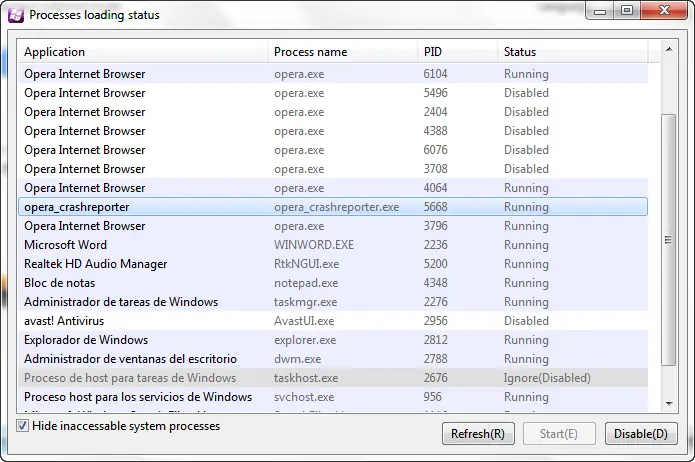Minimize the Processes loading status window
Viewport: 695px width, 462px height.
click(600, 10)
